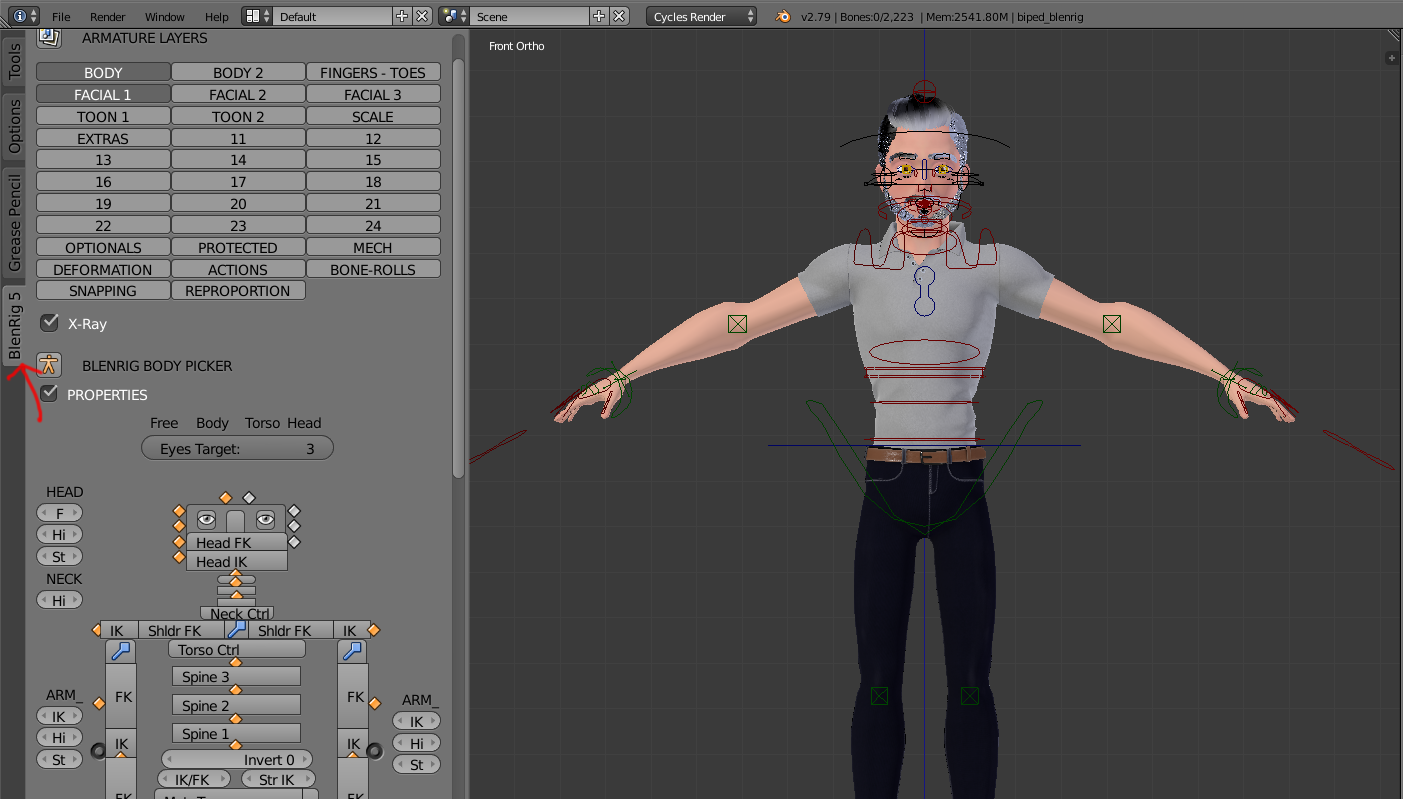Select the Torso Ctrl element in body picker
This screenshot has width=1403, height=799.
click(x=236, y=648)
